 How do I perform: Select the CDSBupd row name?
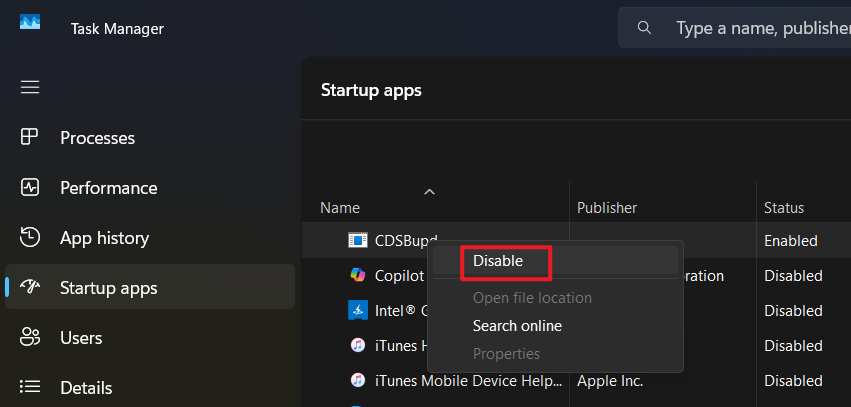tap(405, 240)
